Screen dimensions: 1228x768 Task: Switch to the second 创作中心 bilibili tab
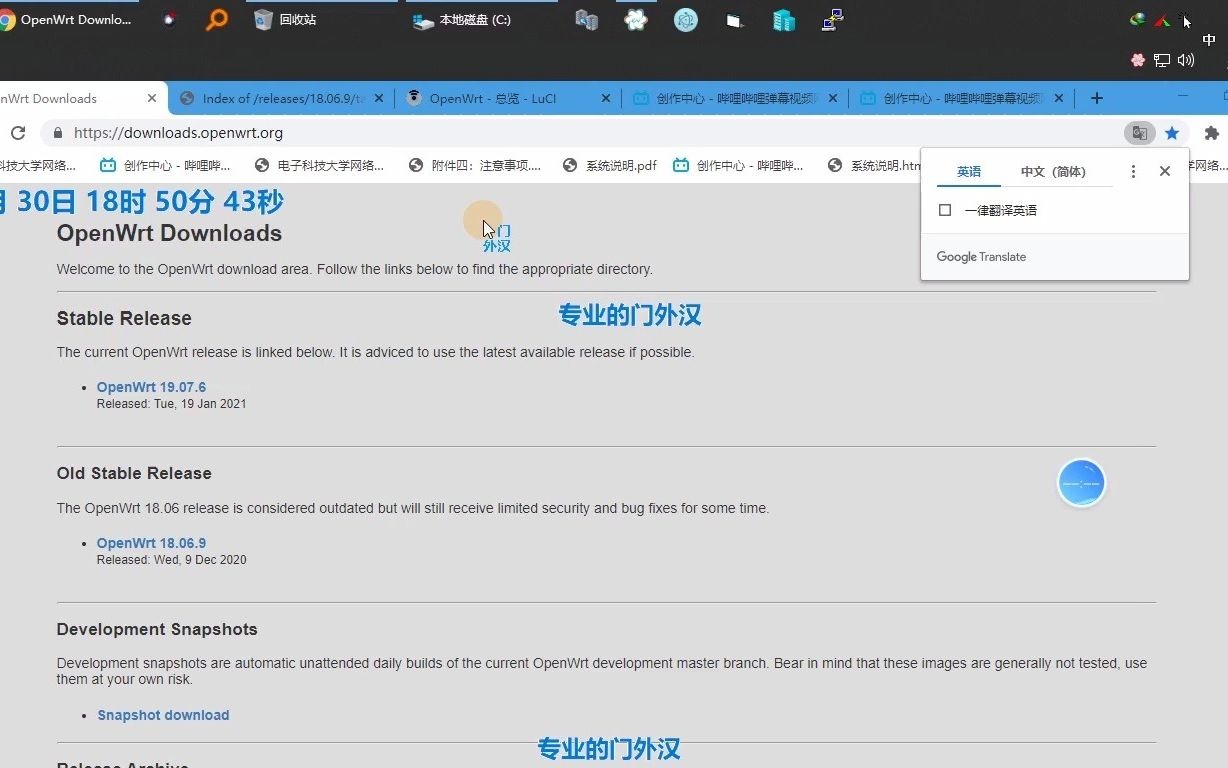(x=961, y=98)
